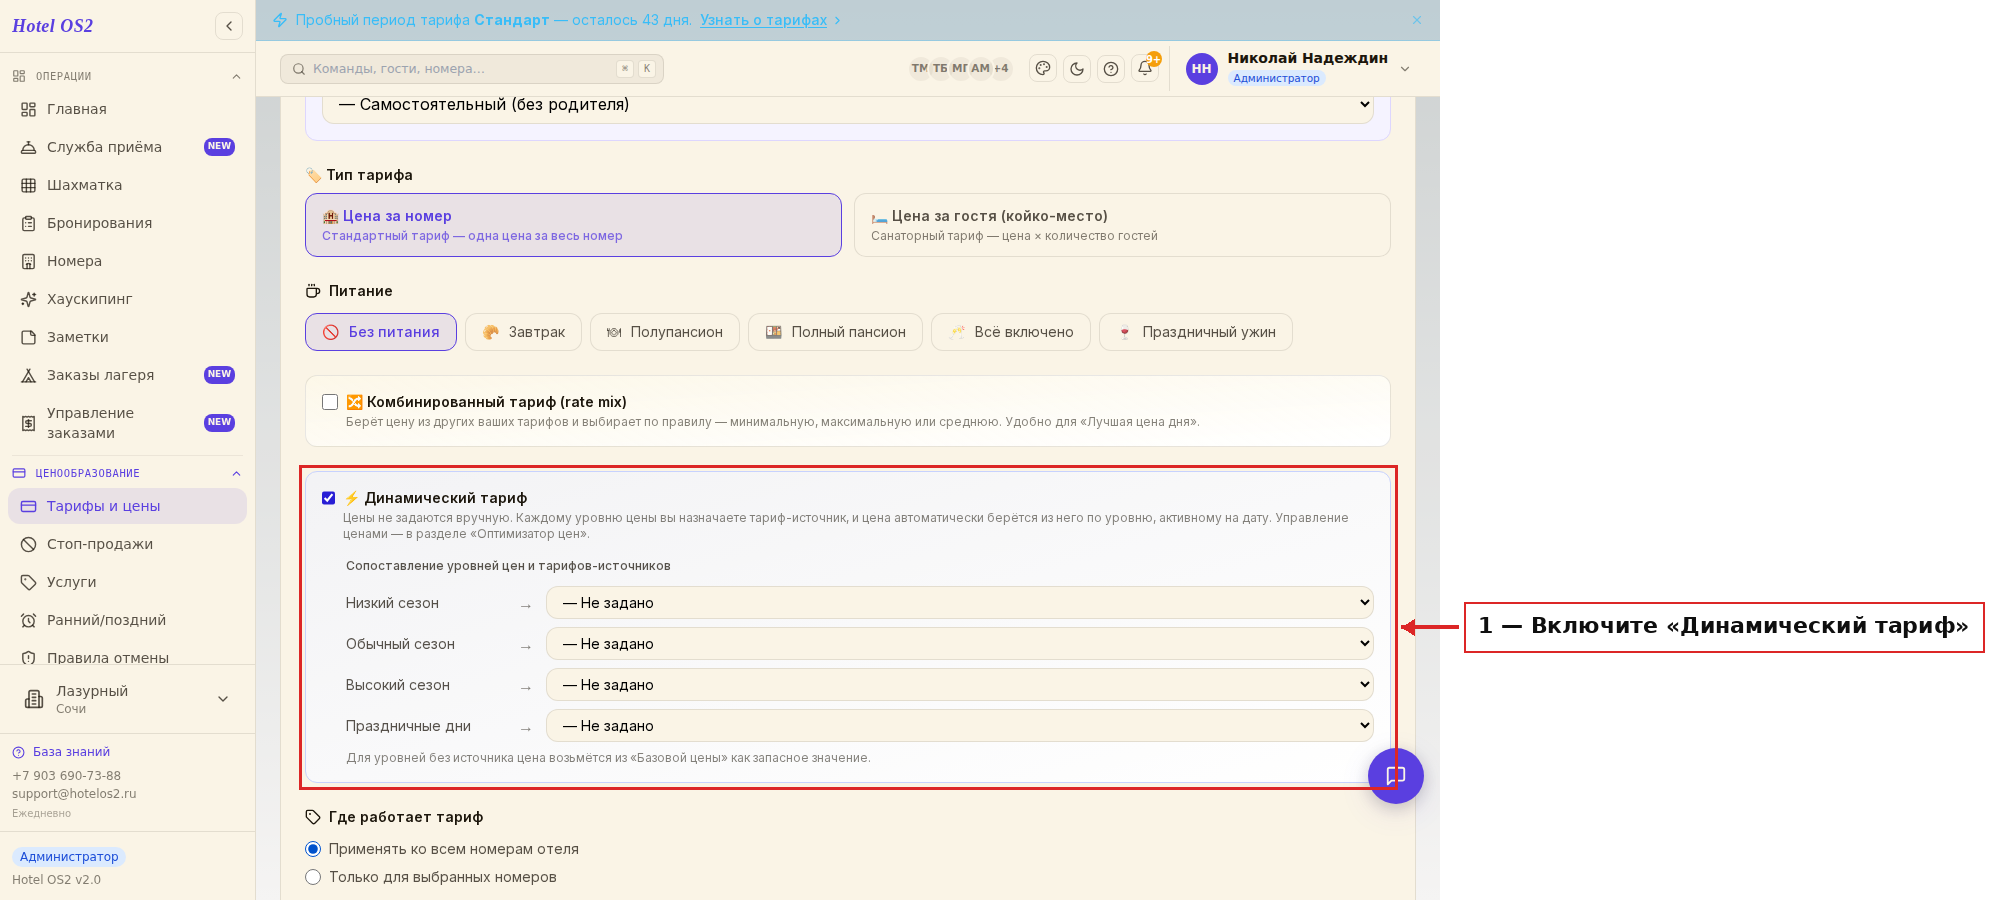Open the База знаний link
Screen dimensions: 2008x900
71,752
